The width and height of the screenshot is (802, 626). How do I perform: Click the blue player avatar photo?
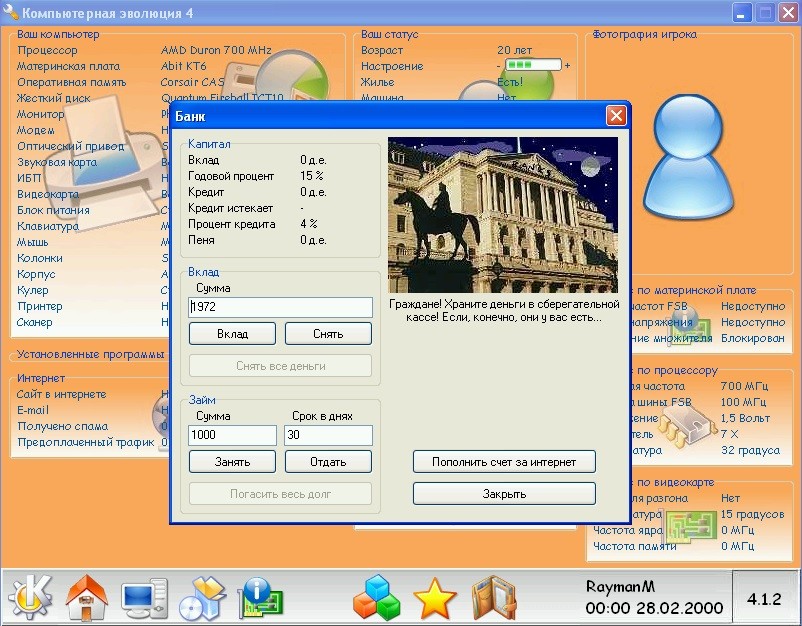point(687,158)
